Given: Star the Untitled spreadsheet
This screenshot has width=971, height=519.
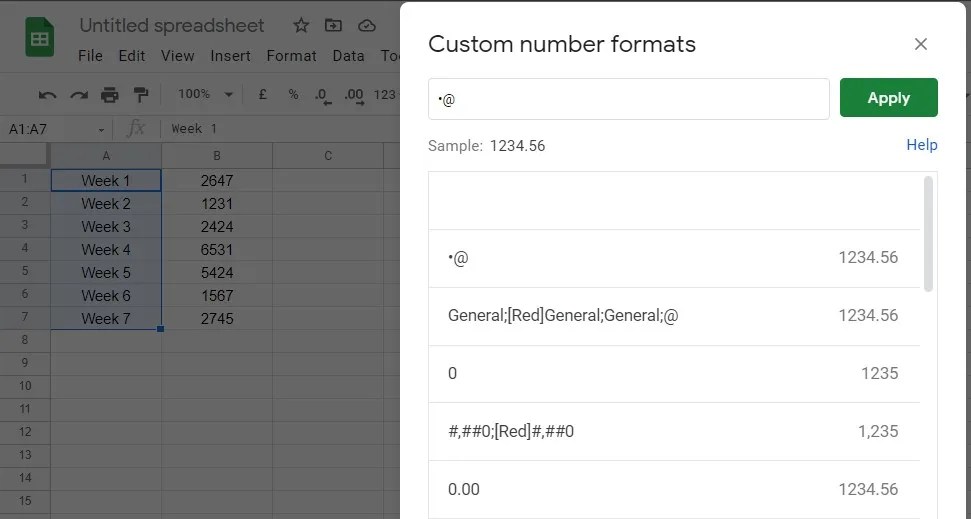Looking at the screenshot, I should (301, 25).
